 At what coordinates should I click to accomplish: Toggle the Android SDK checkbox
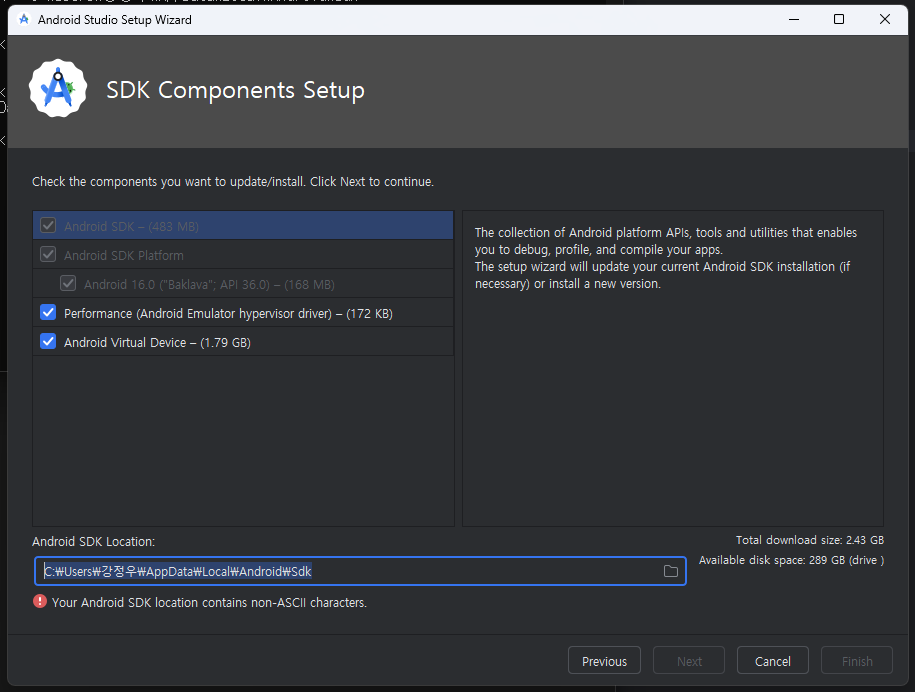tap(48, 225)
